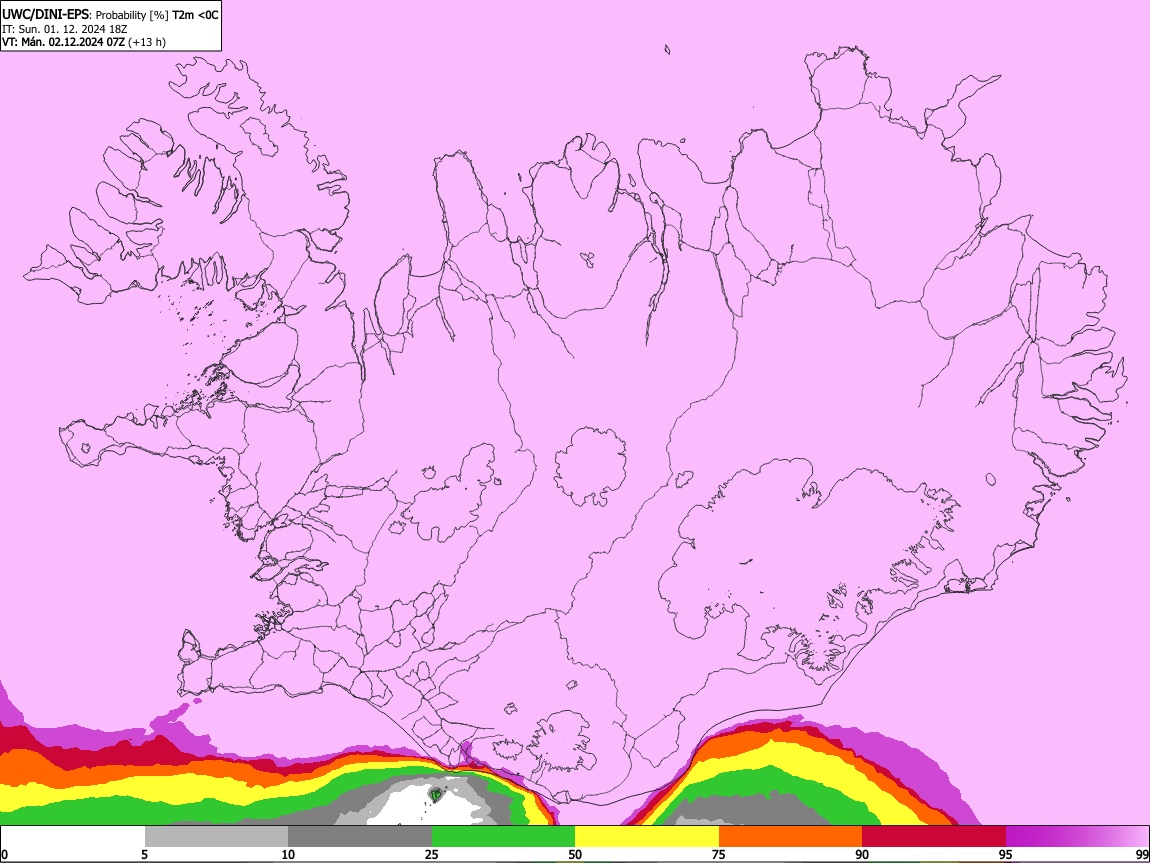Image resolution: width=1150 pixels, height=863 pixels.
Task: Click the 'T2m <0C' parameter label
Action: pos(195,15)
